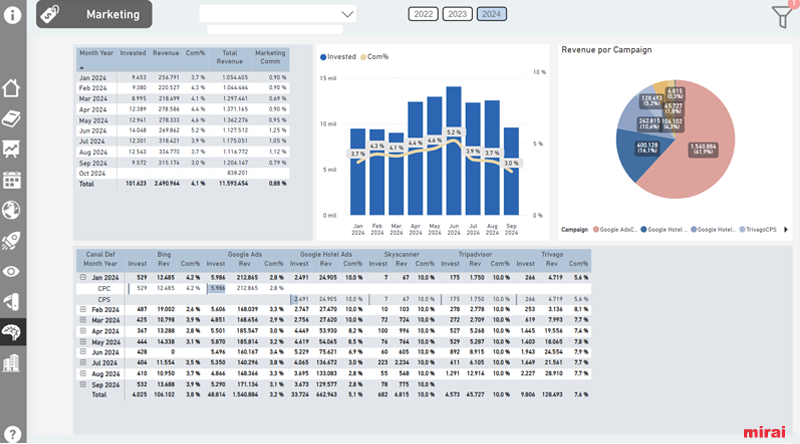Click the Com% header in the top table
This screenshot has width=800, height=444.
tap(195, 53)
